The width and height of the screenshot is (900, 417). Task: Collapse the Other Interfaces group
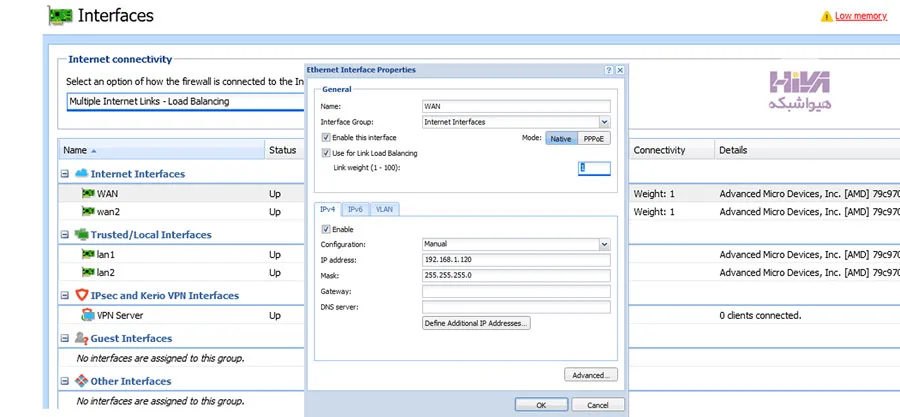65,381
